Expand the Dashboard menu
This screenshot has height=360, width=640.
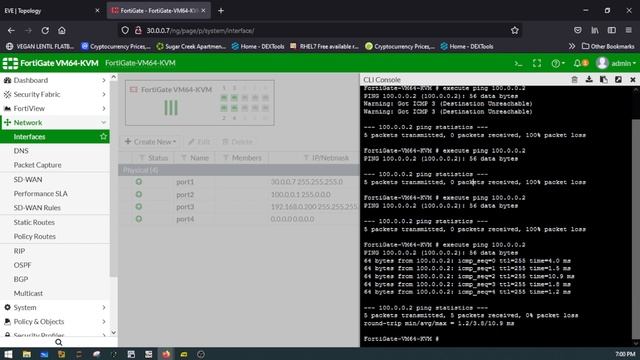(x=55, y=80)
